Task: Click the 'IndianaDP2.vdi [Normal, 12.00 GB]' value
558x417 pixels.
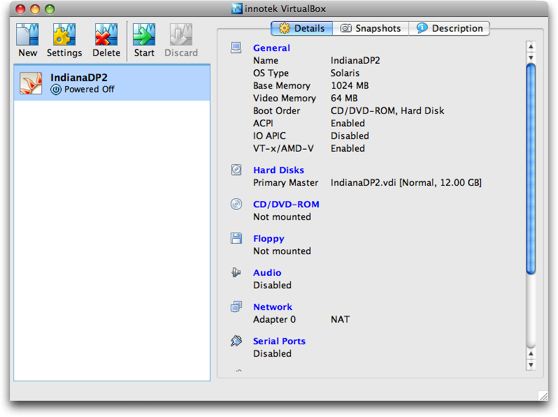Action: (x=406, y=183)
